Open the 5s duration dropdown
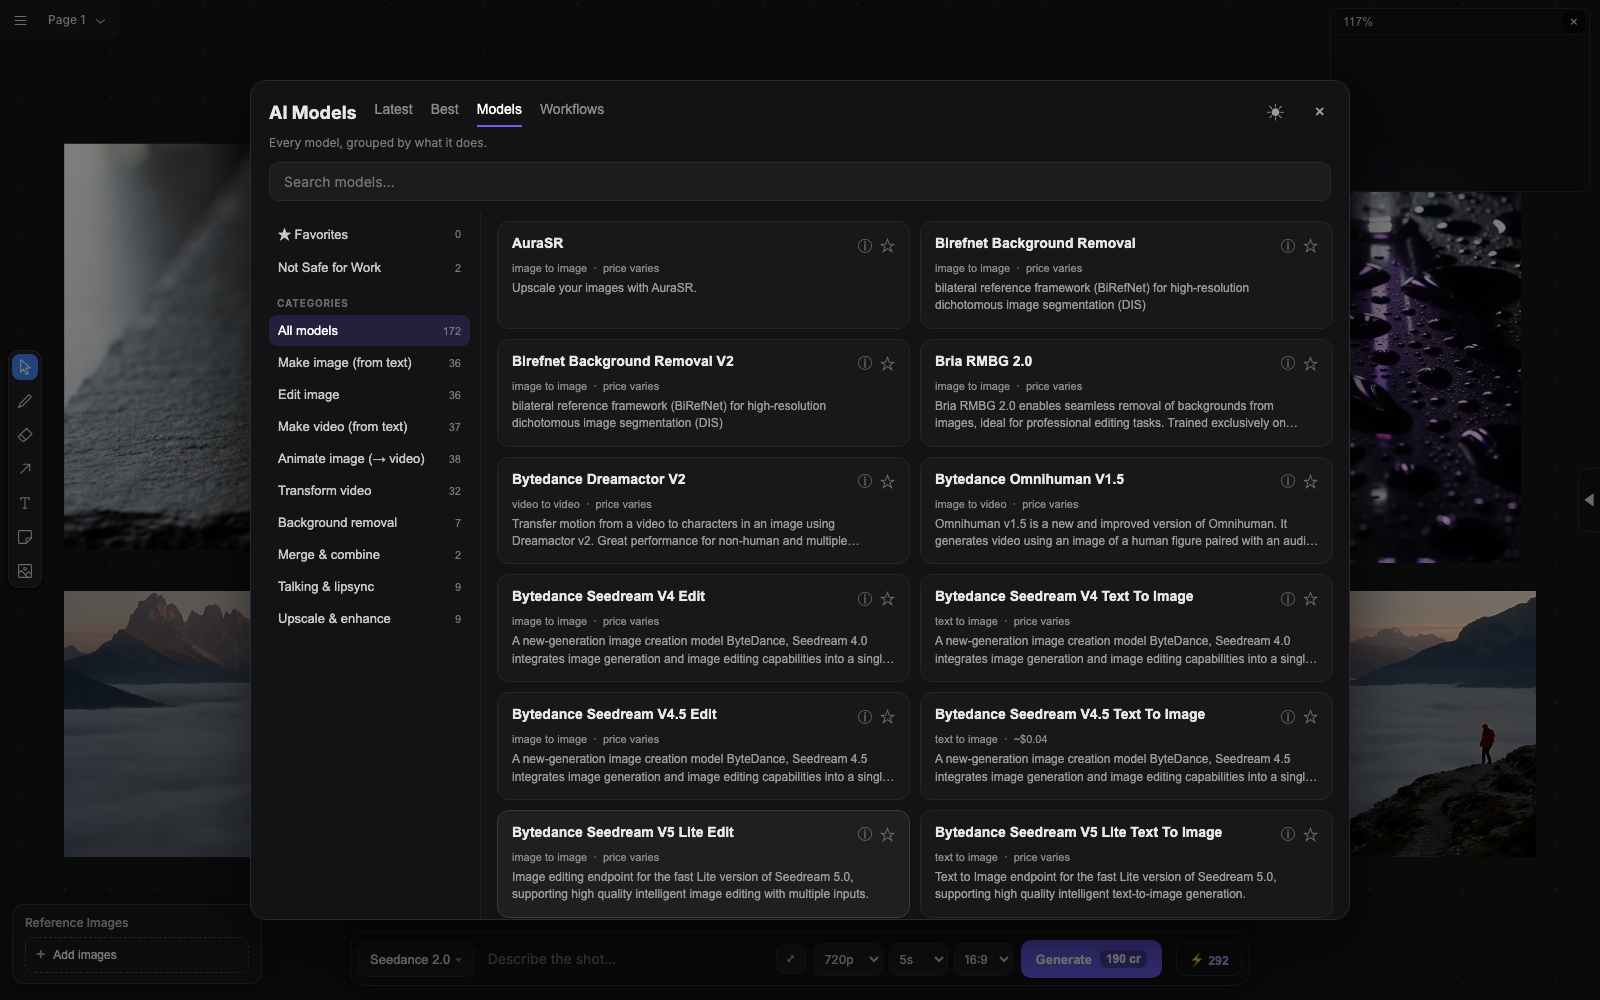1600x1000 pixels. point(919,960)
